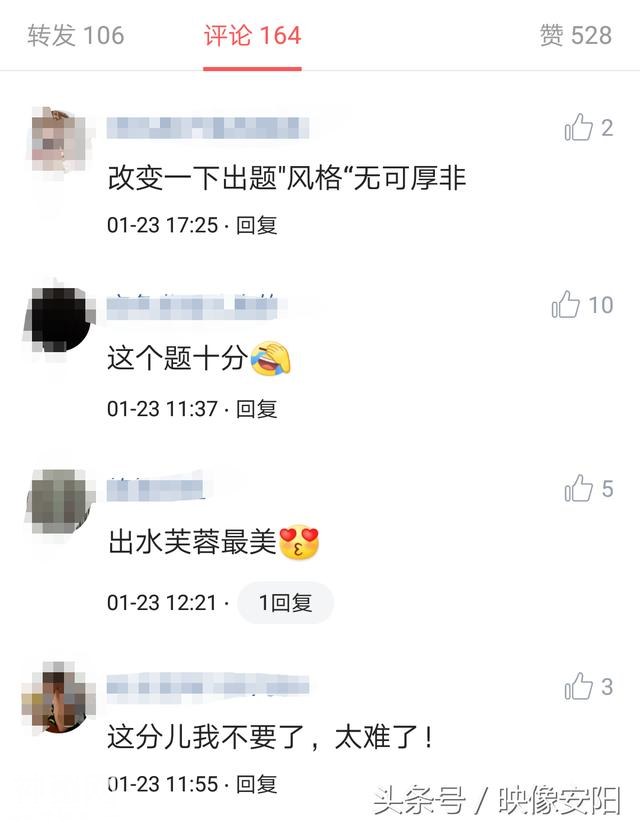The height and width of the screenshot is (827, 640).
Task: Like the comment with 2 likes
Action: [578, 128]
